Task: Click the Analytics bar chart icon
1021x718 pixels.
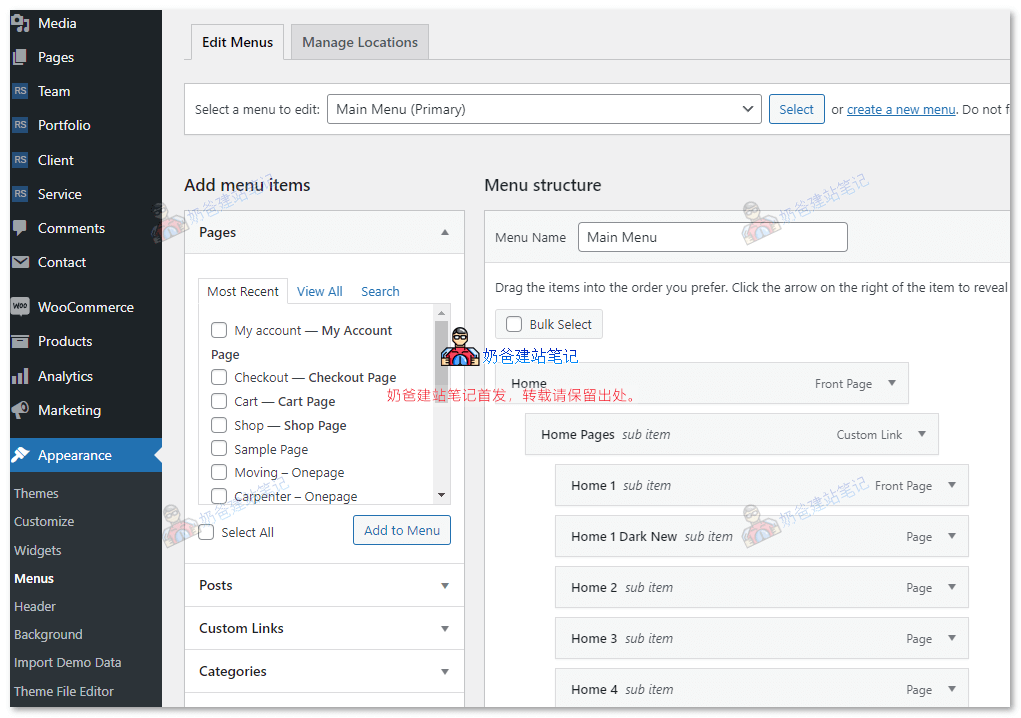Action: pos(20,376)
